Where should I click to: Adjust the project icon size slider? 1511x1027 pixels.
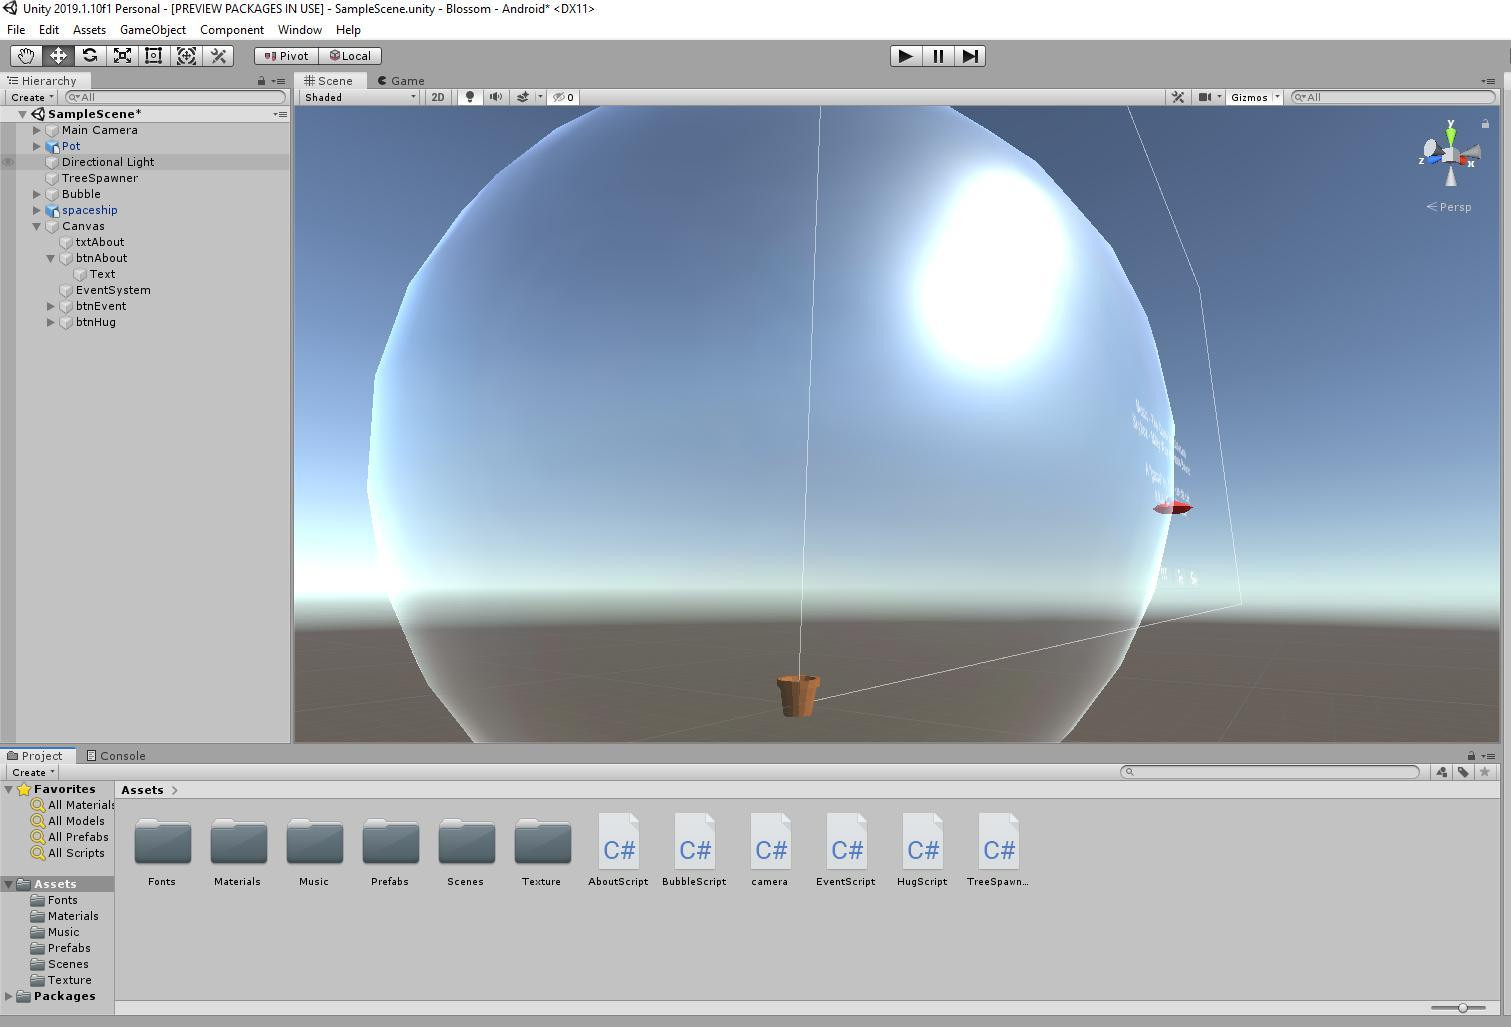[1462, 1008]
